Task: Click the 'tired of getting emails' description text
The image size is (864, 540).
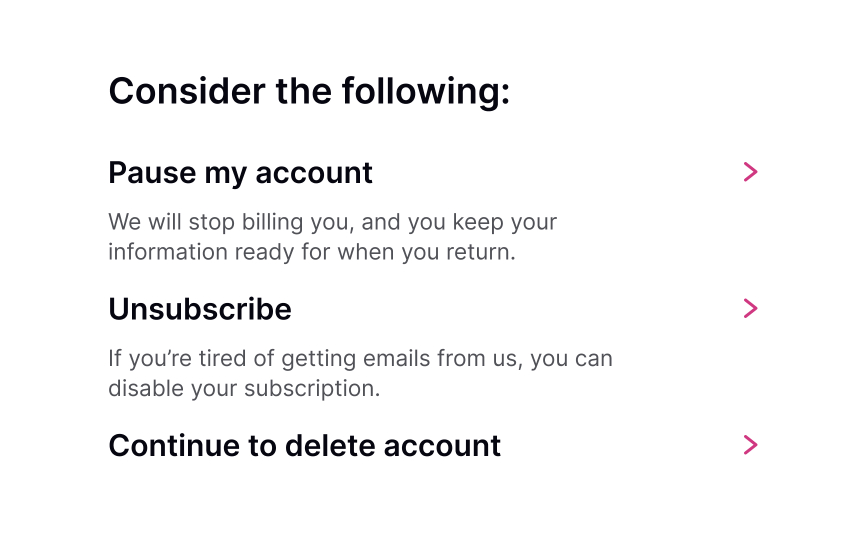Action: 360,358
